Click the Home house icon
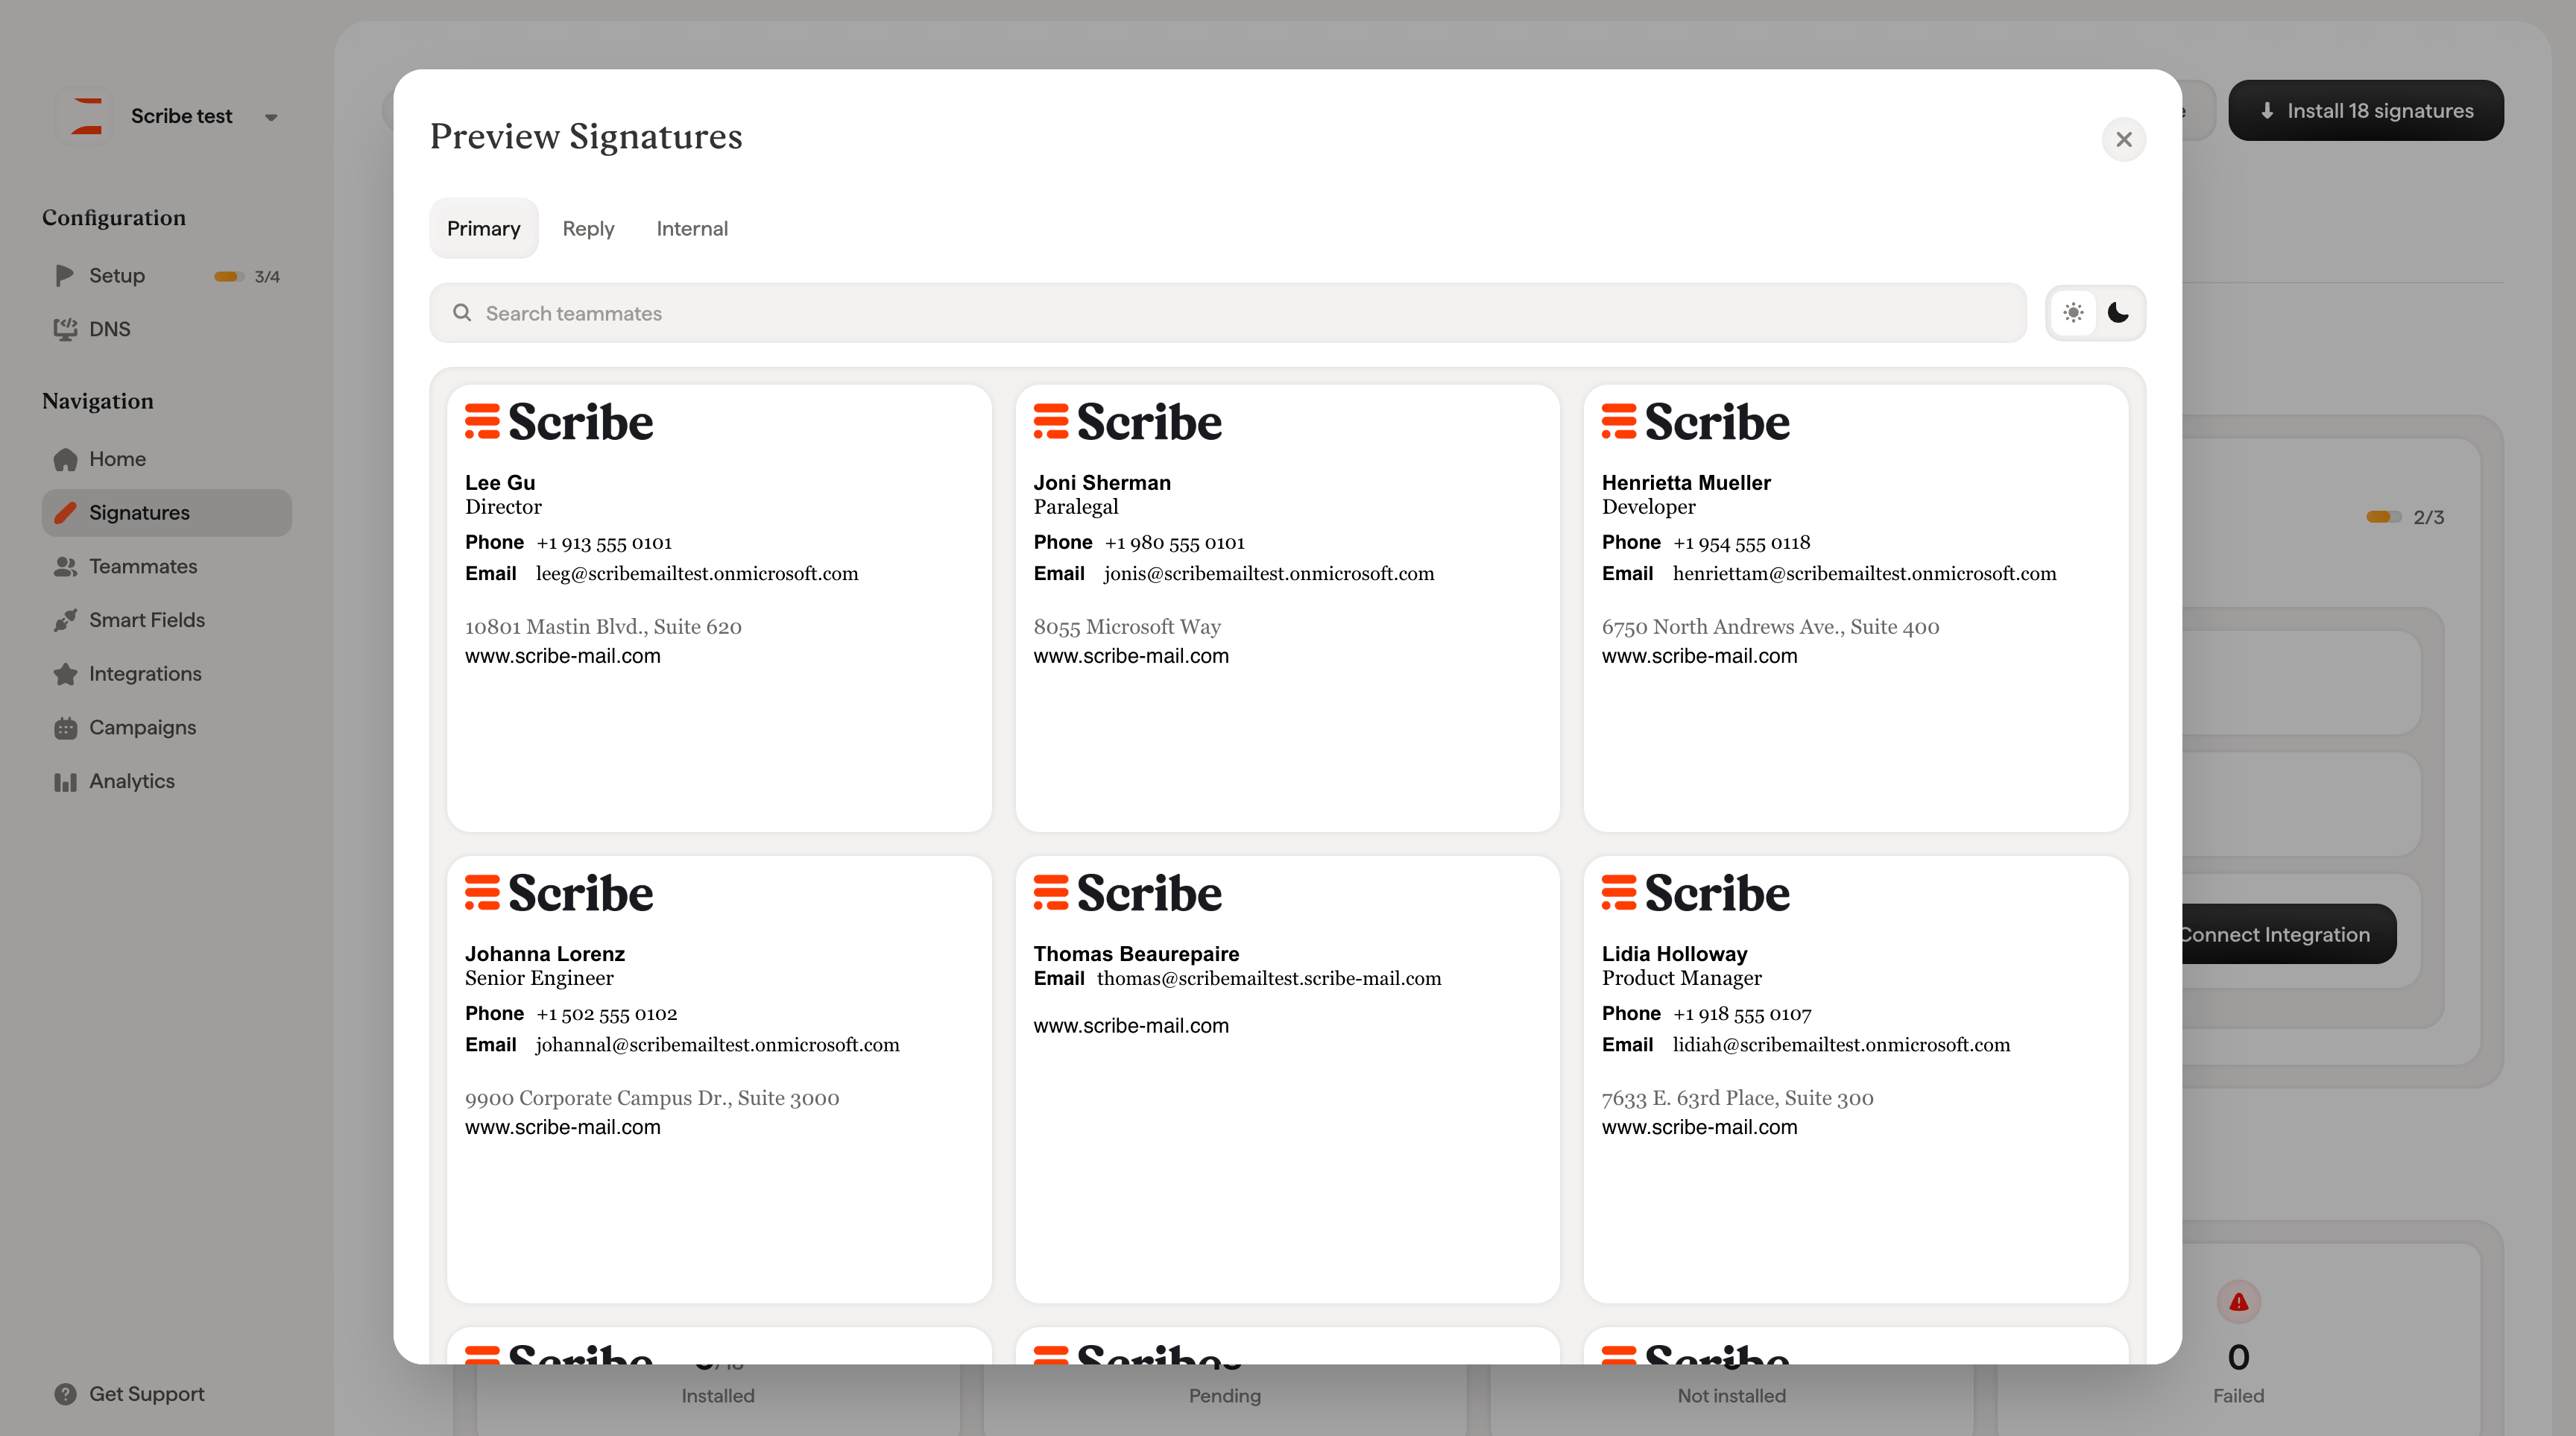 65,459
